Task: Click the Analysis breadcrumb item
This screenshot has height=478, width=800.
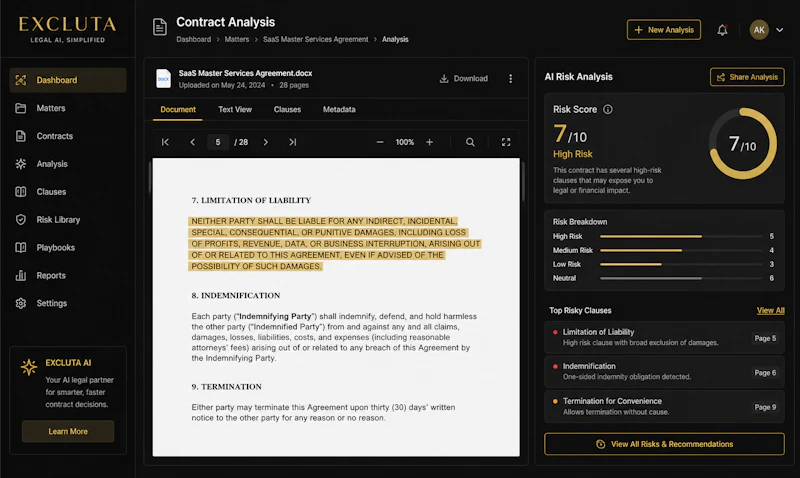Action: coord(395,39)
